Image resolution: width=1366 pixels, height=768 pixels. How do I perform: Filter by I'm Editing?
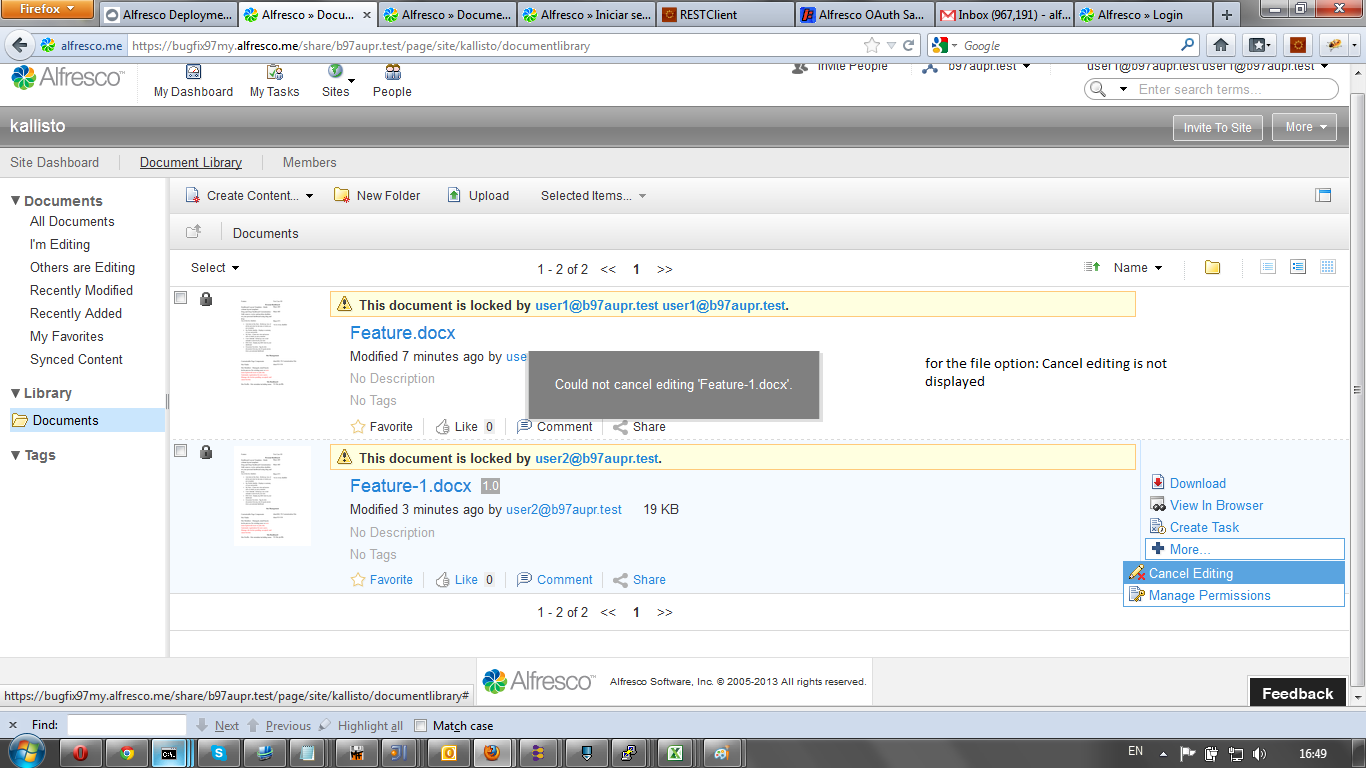pos(60,244)
